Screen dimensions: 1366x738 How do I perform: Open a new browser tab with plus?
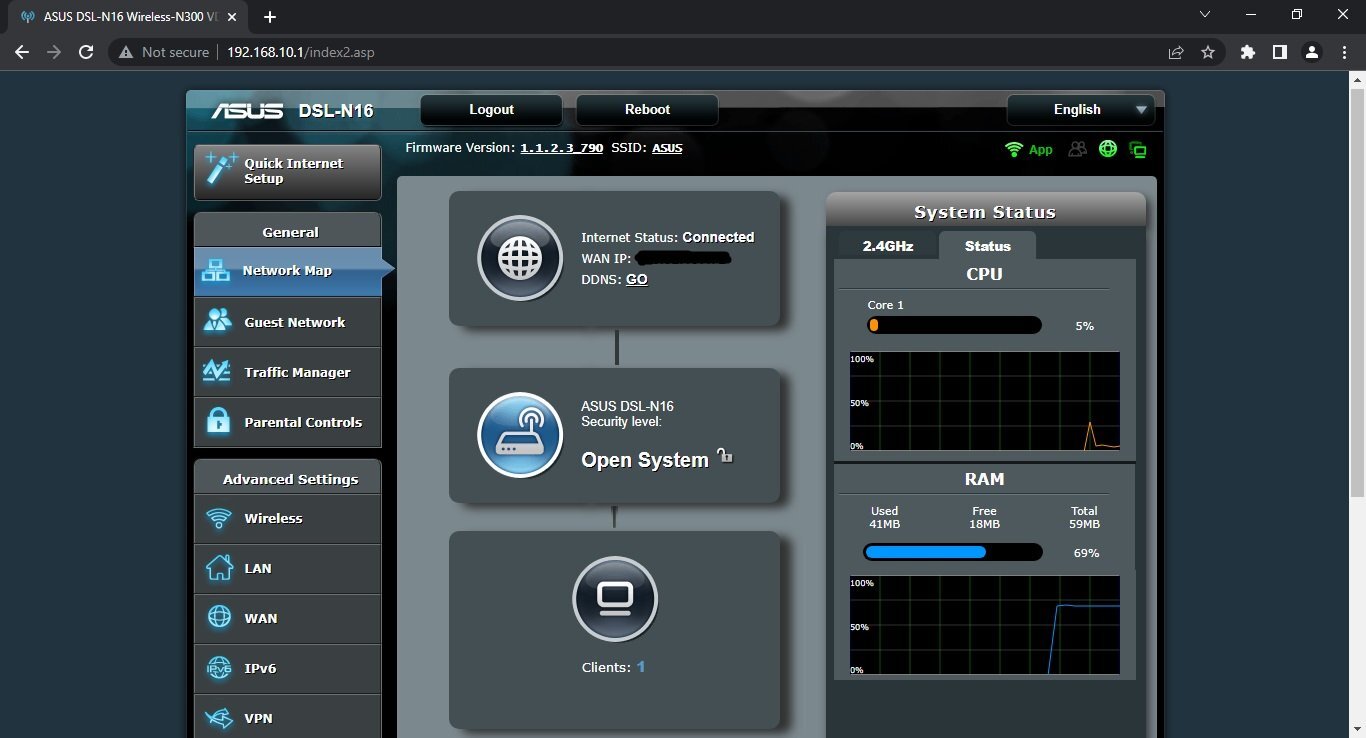point(269,17)
